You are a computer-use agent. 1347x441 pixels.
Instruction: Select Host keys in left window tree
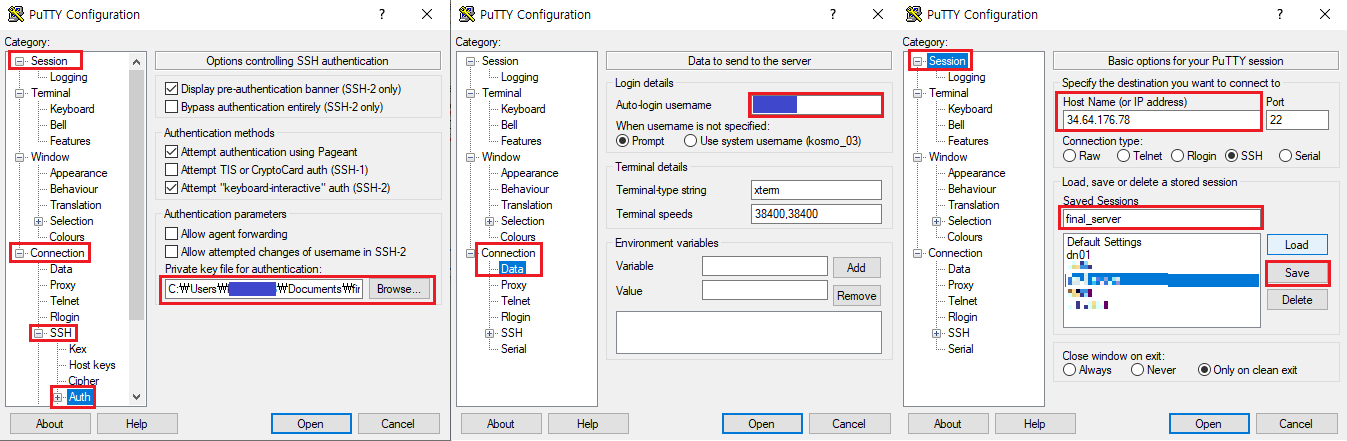(92, 365)
